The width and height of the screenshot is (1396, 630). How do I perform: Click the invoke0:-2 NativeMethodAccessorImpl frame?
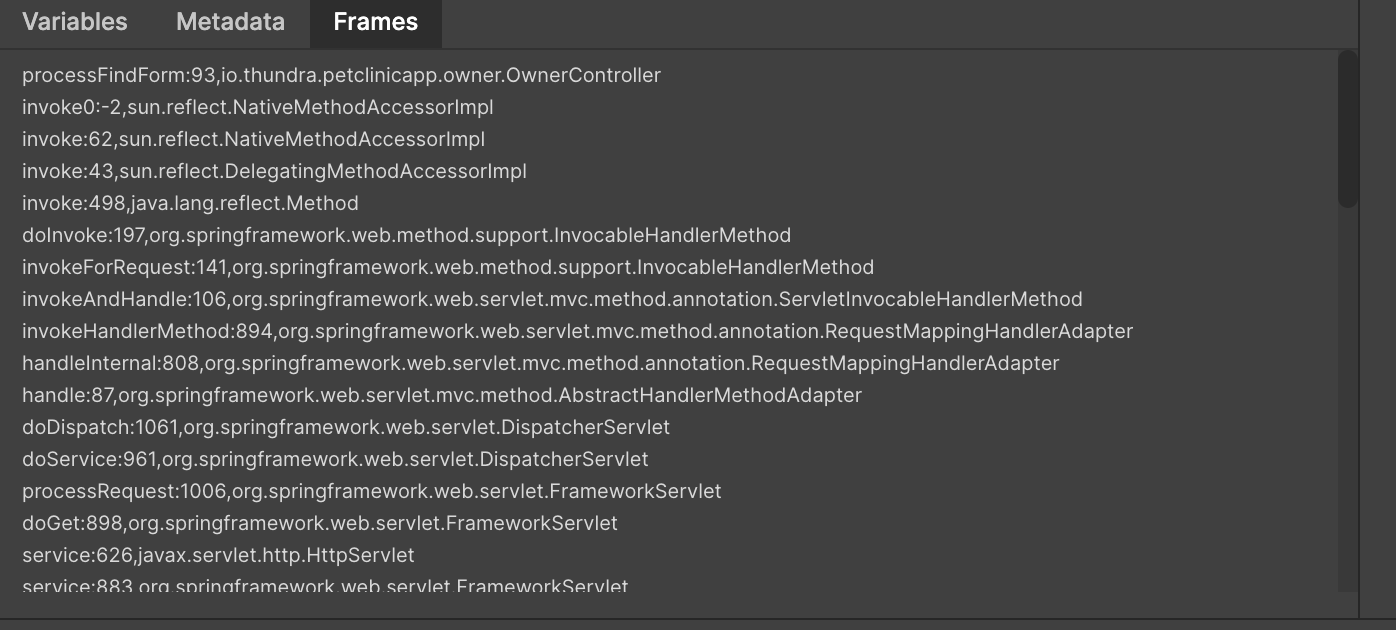[258, 107]
